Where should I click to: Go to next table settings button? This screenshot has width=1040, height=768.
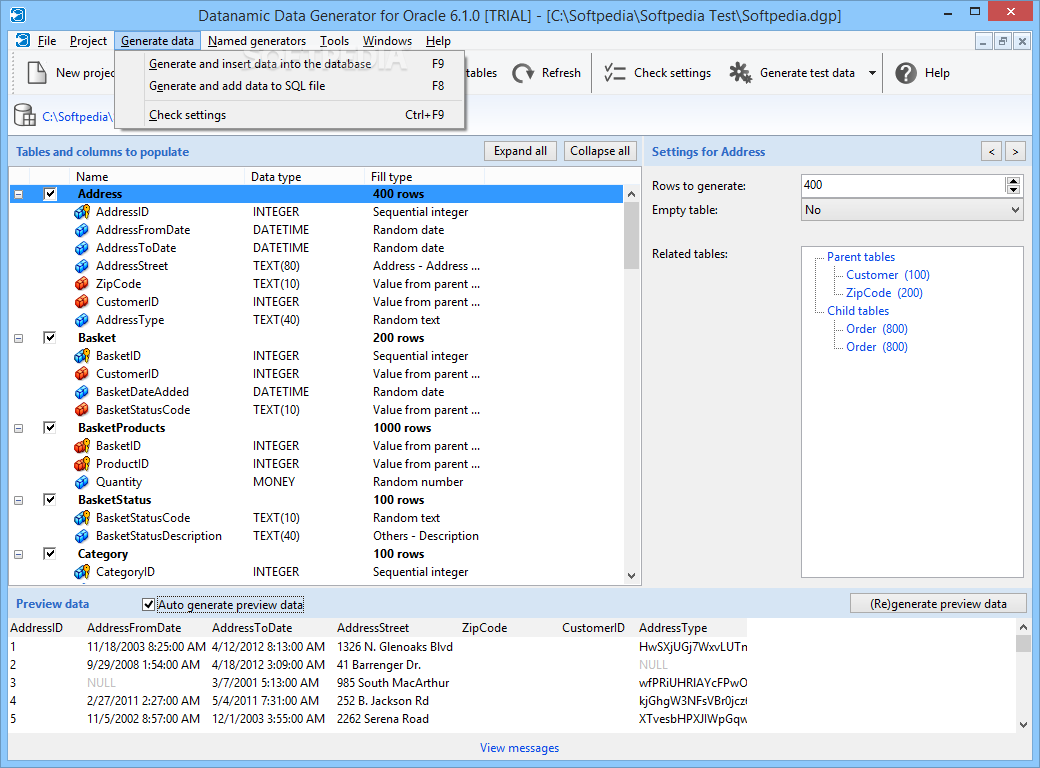click(x=1015, y=152)
